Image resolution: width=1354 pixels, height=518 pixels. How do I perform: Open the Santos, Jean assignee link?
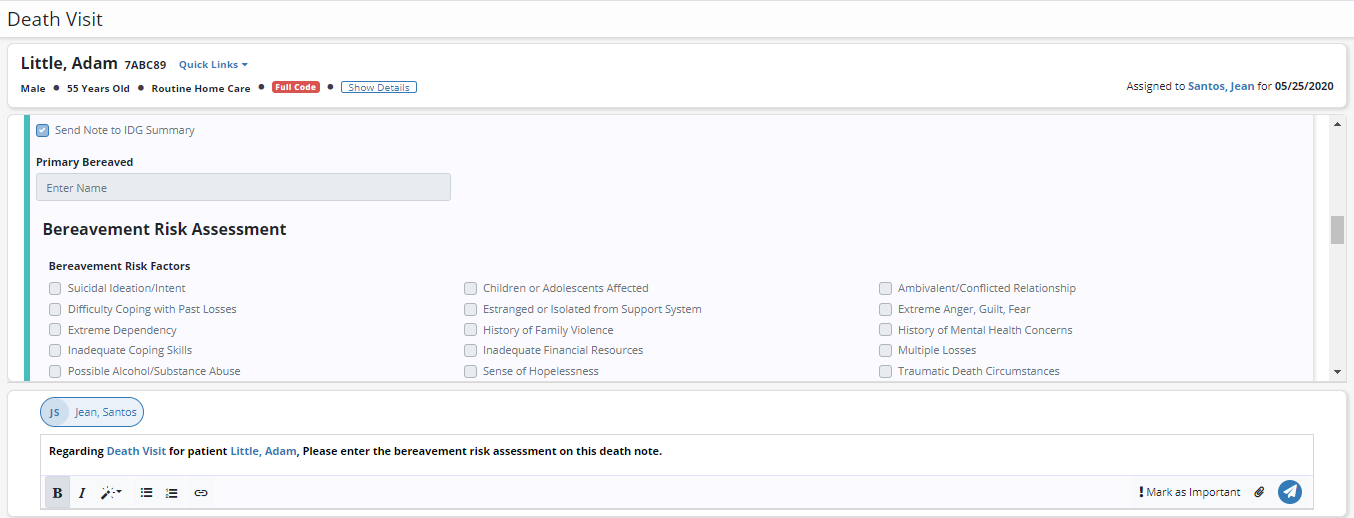(x=1220, y=87)
